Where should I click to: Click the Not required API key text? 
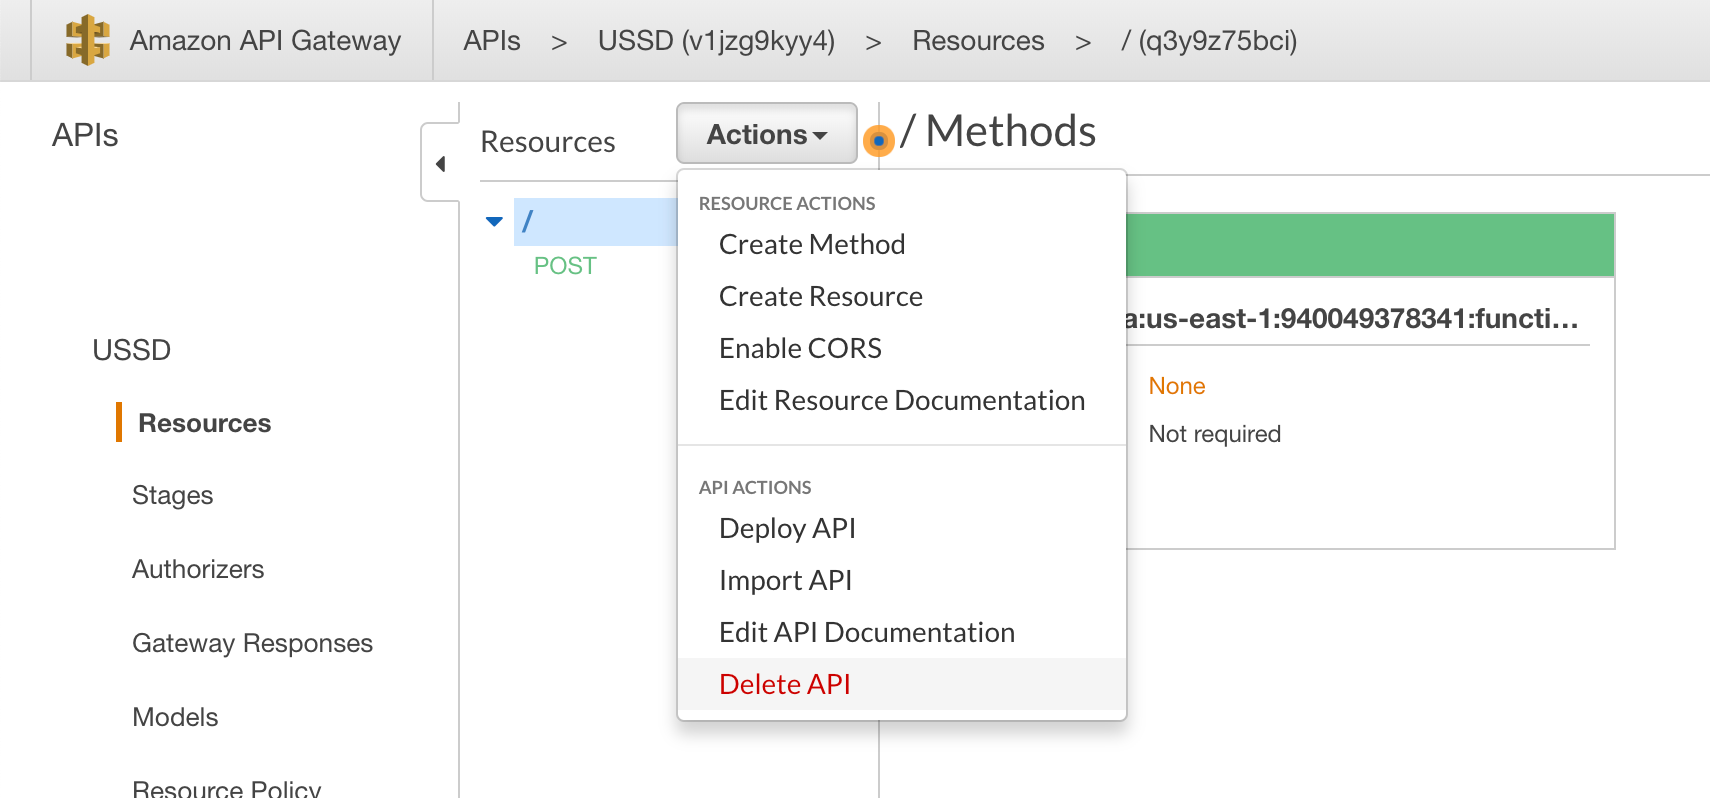point(1215,434)
